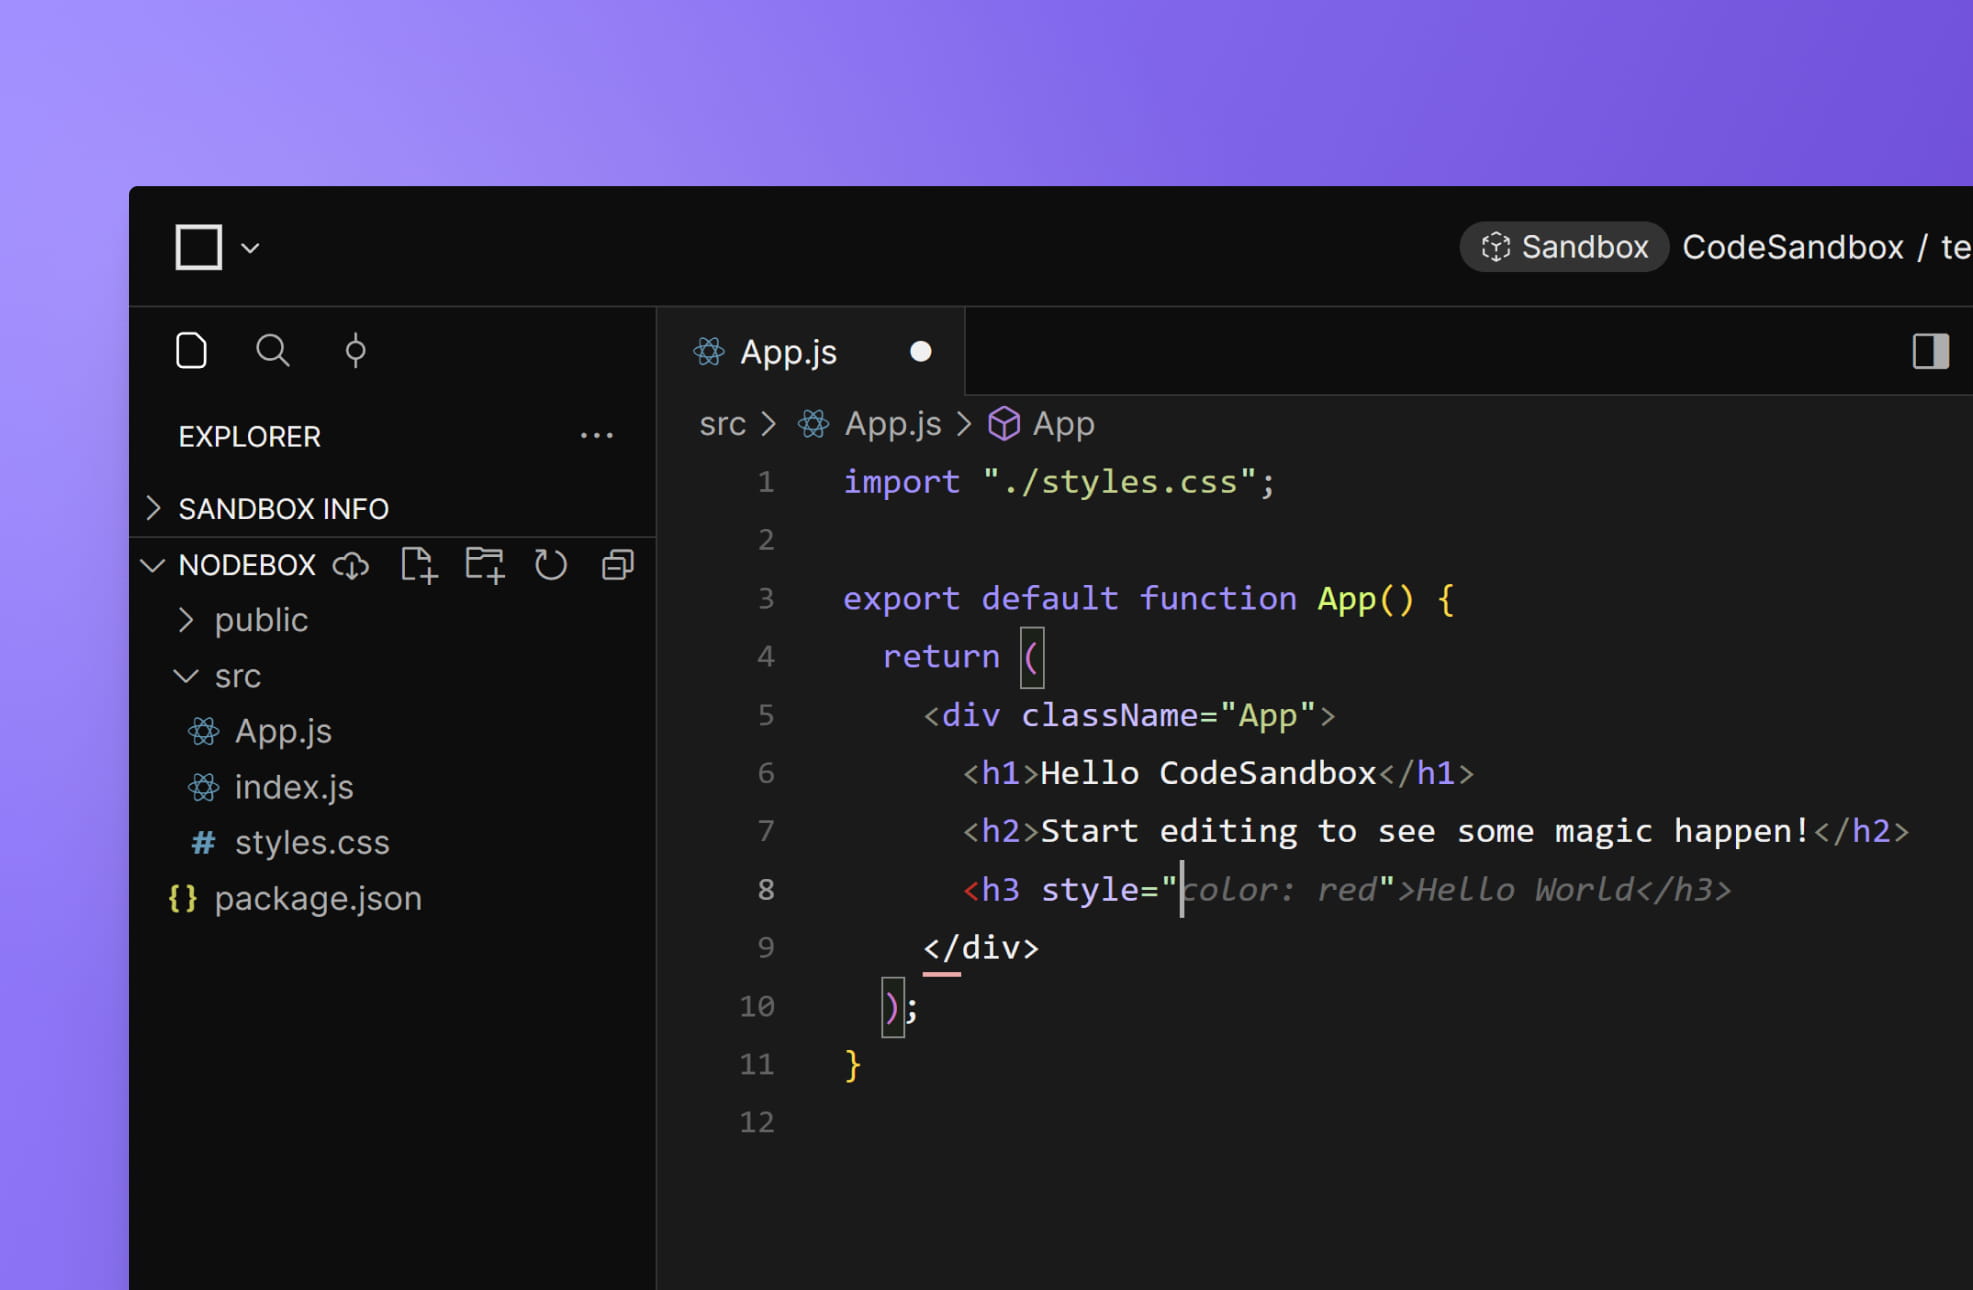Viewport: 1973px width, 1290px height.
Task: Click the unsaved changes dot on App.js tab
Action: [920, 351]
